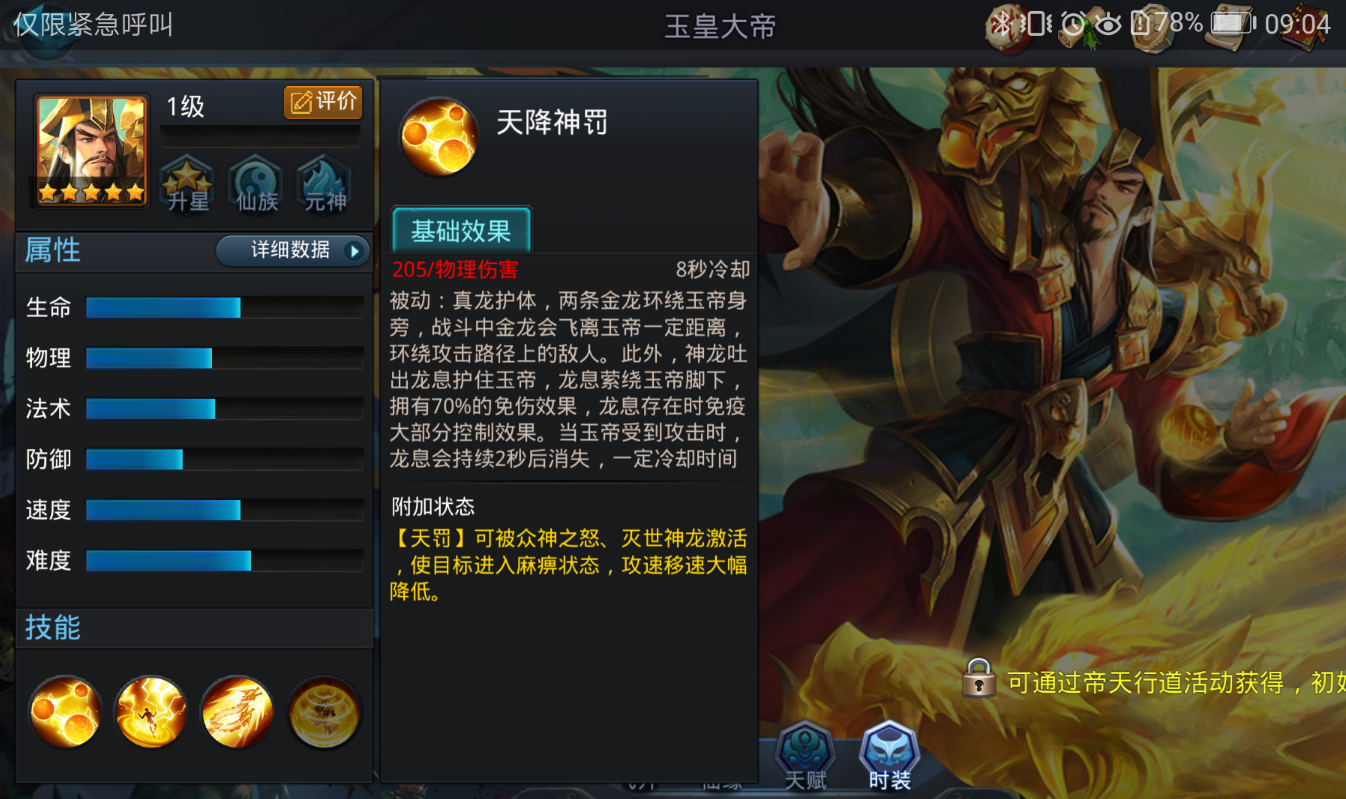Tap the hero portrait thumbnail
Image resolution: width=1346 pixels, height=799 pixels.
point(91,150)
